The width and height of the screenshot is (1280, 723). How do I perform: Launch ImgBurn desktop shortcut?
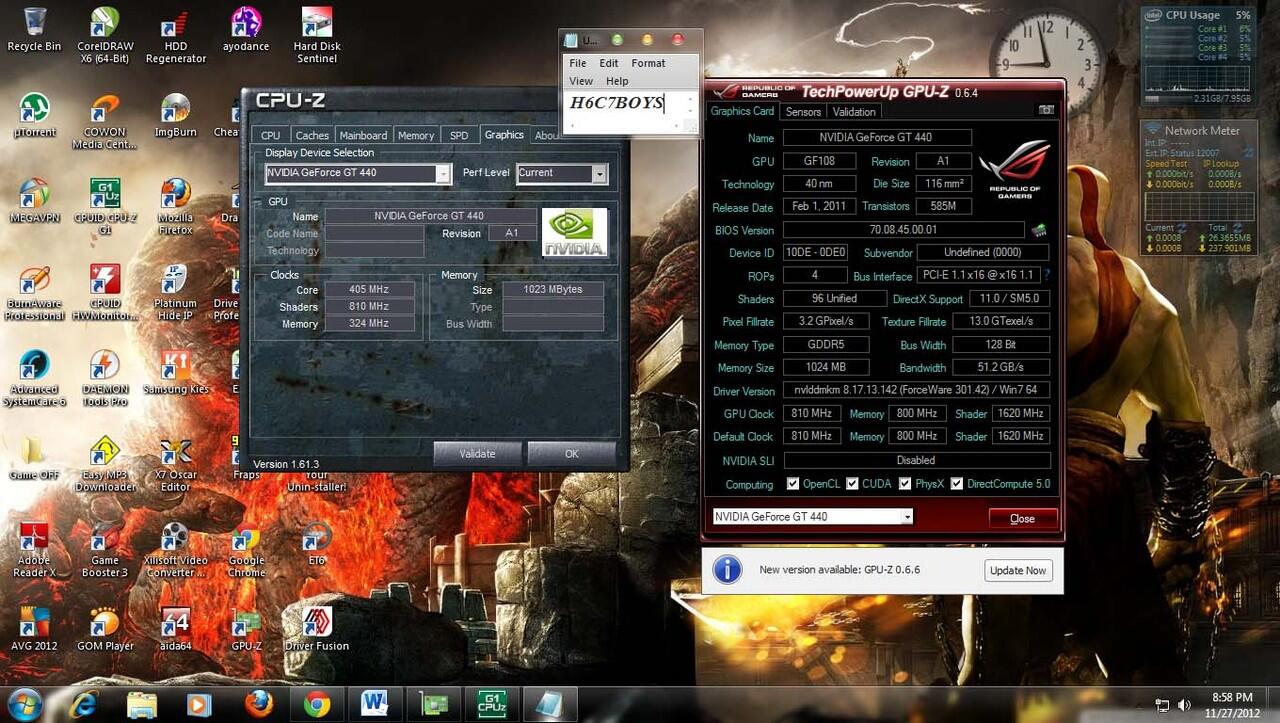coord(175,115)
